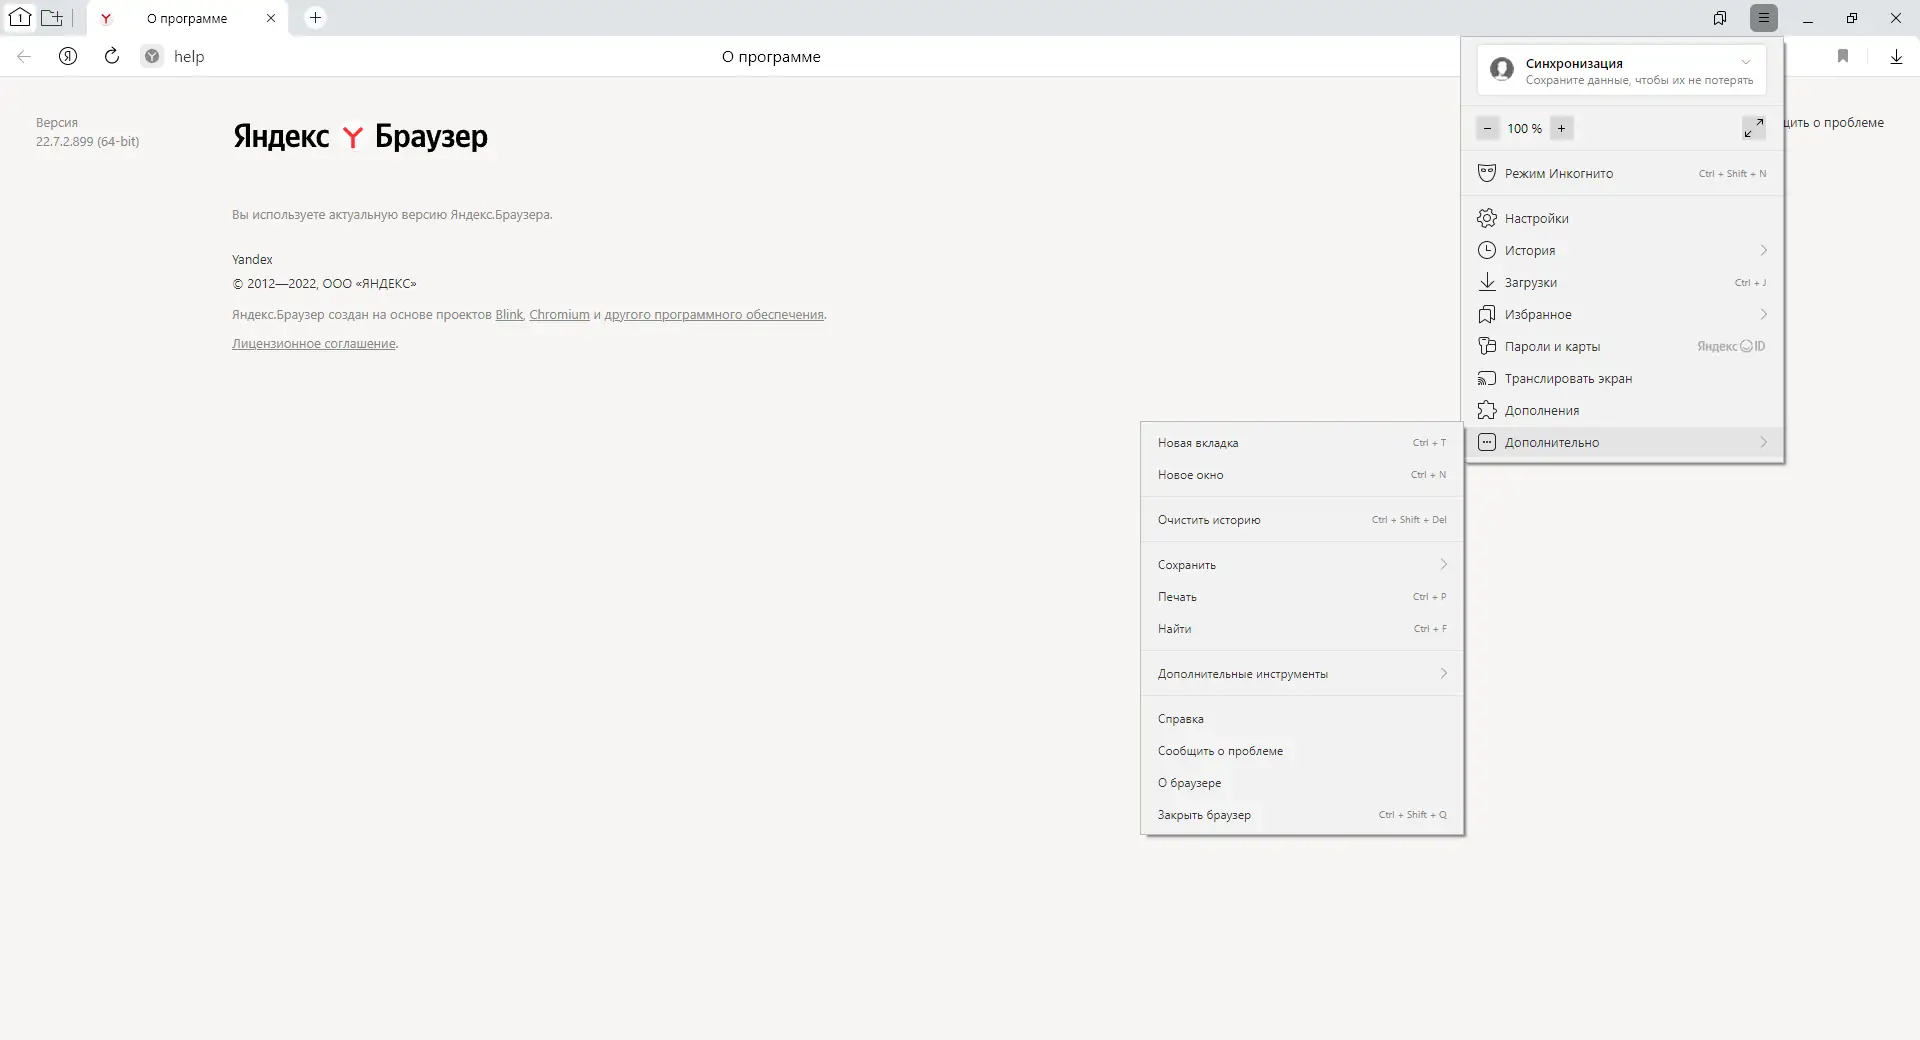Open Yandex home via the Я icon

tap(68, 57)
